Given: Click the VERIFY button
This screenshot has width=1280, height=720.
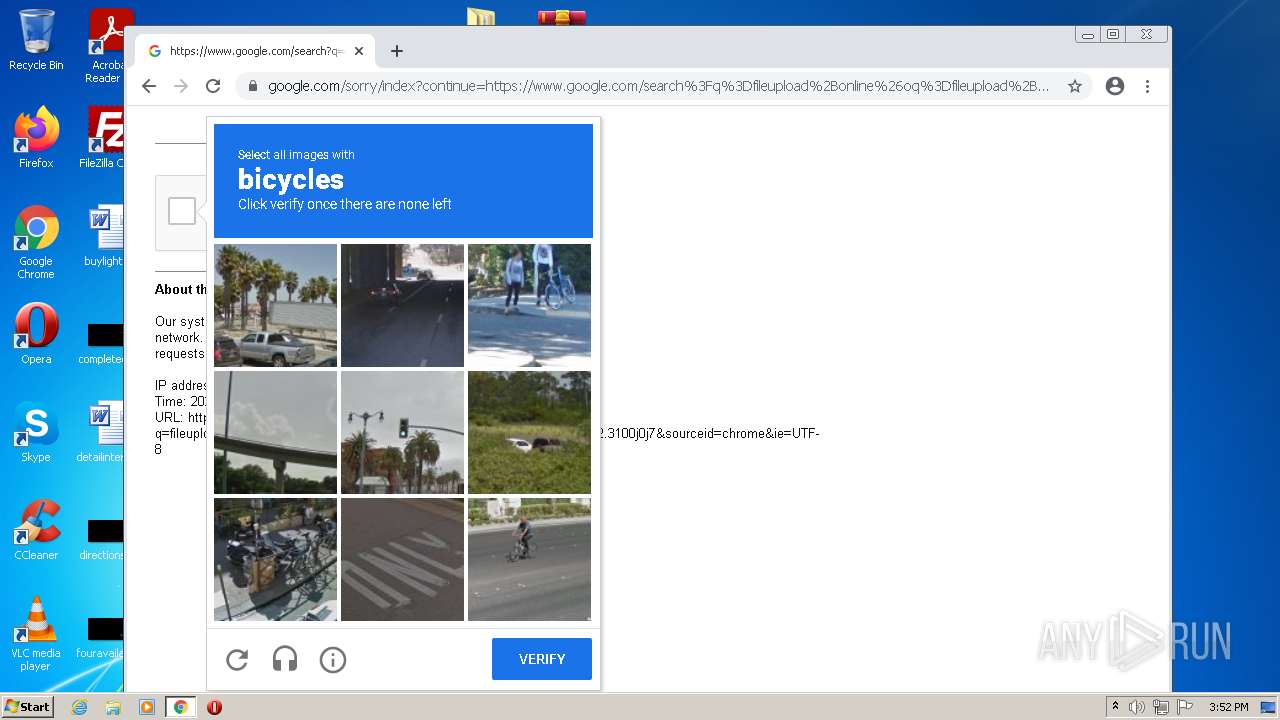Looking at the screenshot, I should coord(542,659).
